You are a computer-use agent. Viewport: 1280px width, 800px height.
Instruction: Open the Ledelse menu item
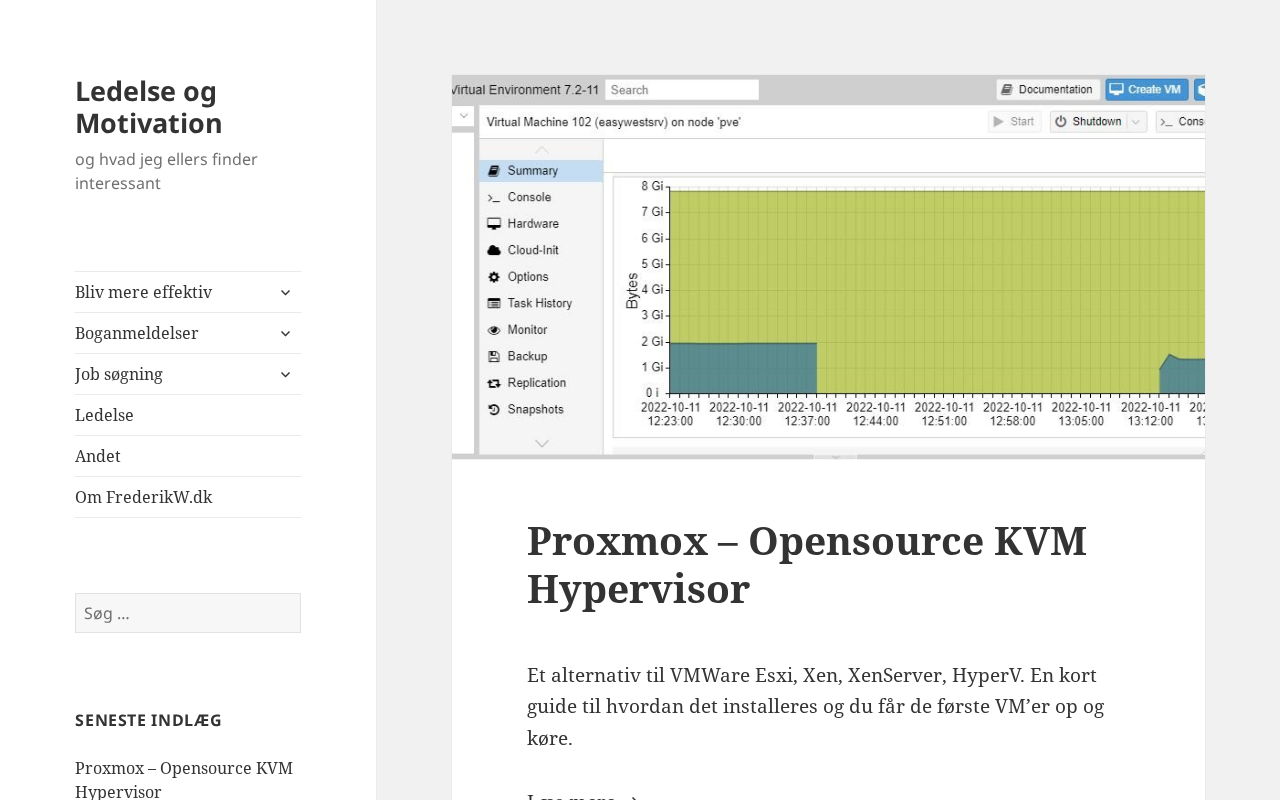click(104, 415)
